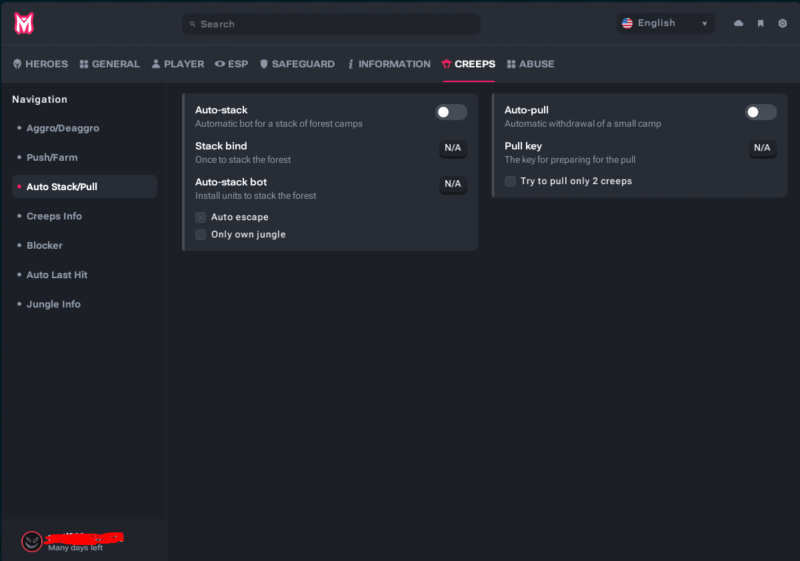Check the Only own jungle checkbox

(x=201, y=235)
